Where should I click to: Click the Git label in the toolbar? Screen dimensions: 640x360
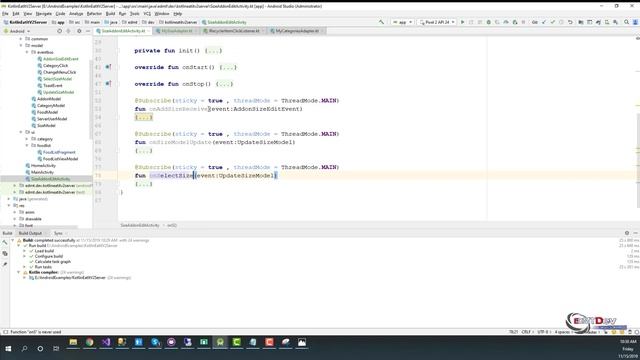click(x=534, y=22)
